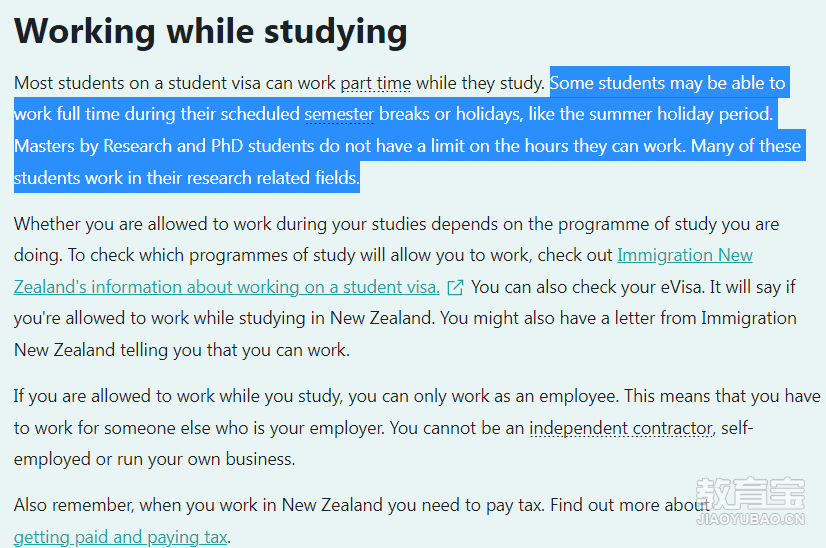
Task: Click the 'part time' glossary term
Action: coord(376,83)
